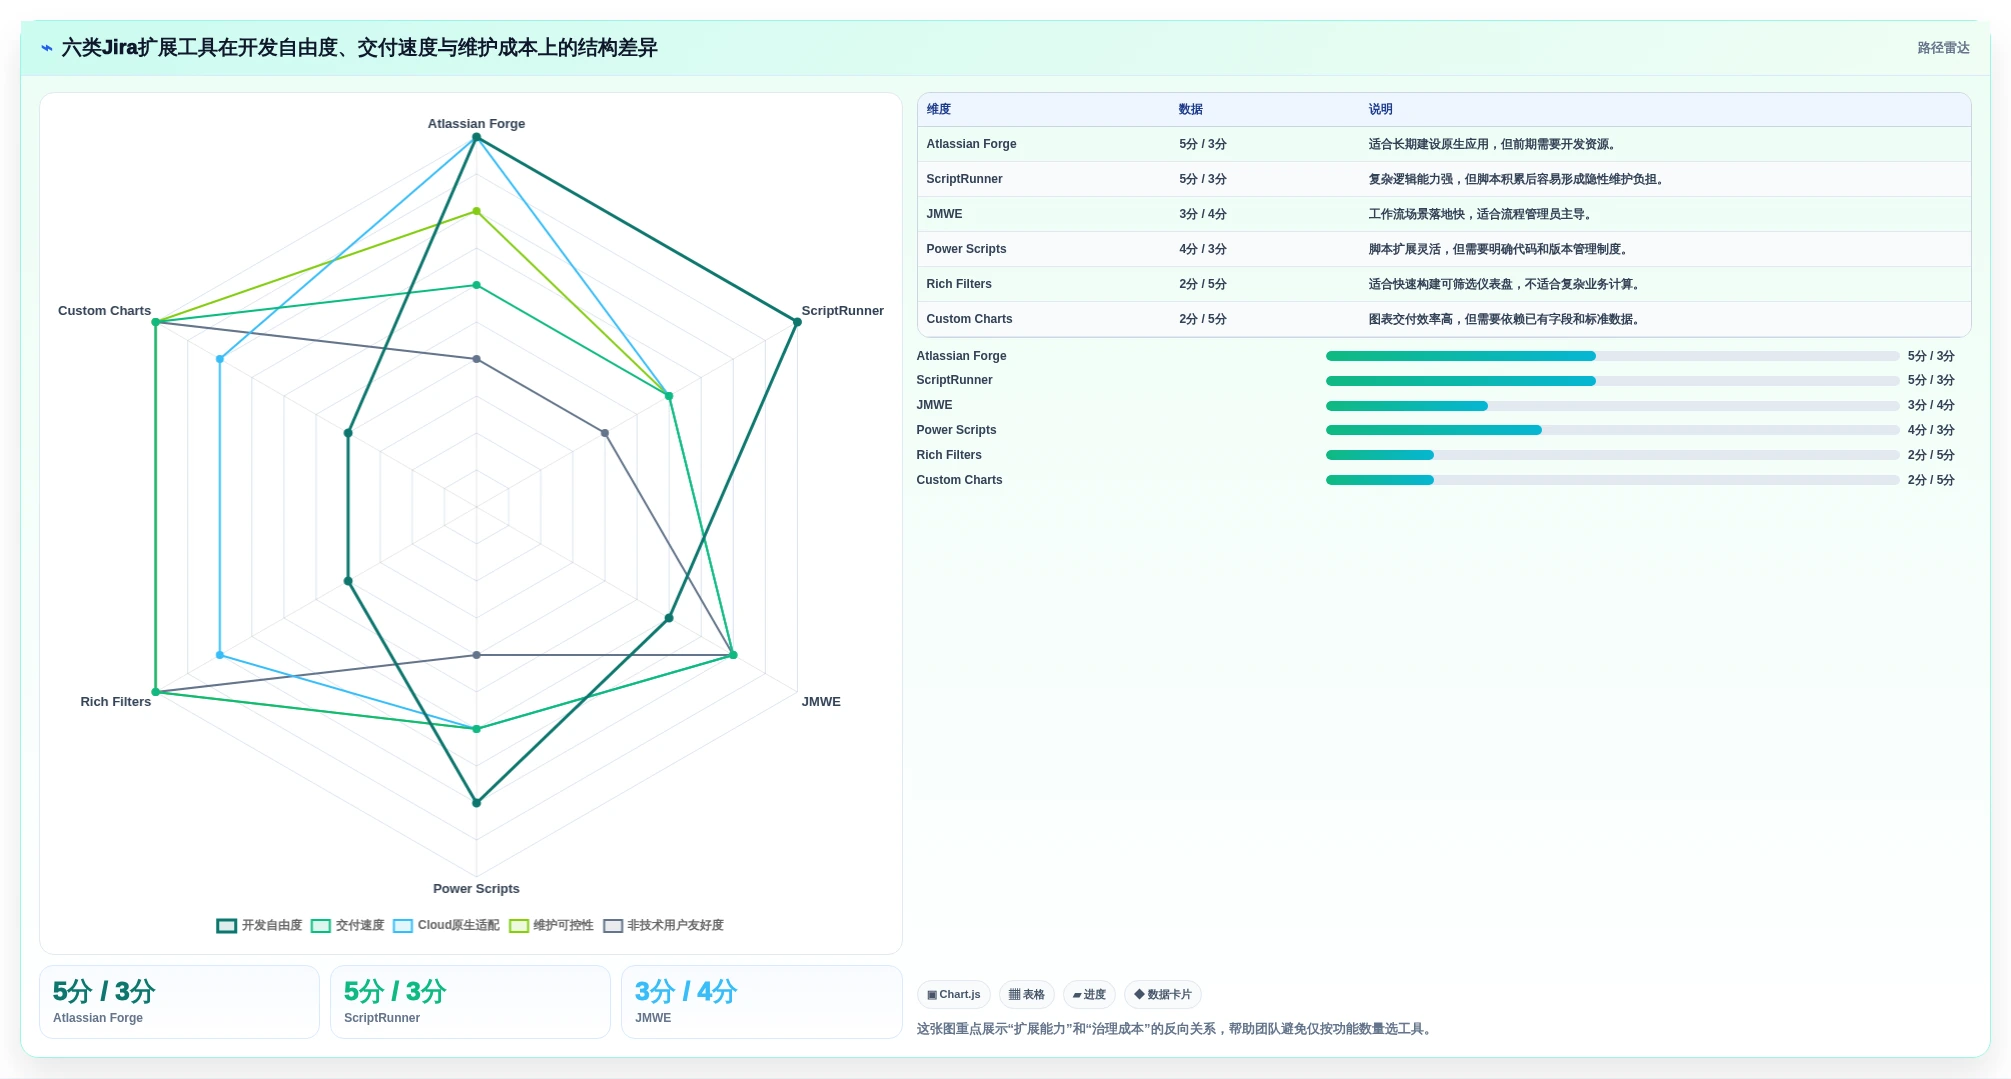Click the blue logo icon beside the title
2011x1079 pixels.
point(46,48)
